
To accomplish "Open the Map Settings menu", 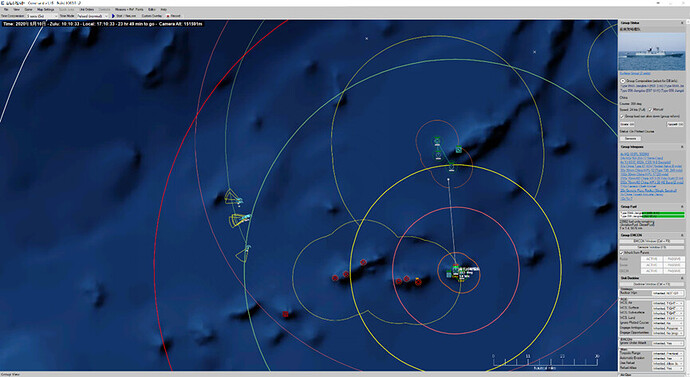I will click(45, 9).
